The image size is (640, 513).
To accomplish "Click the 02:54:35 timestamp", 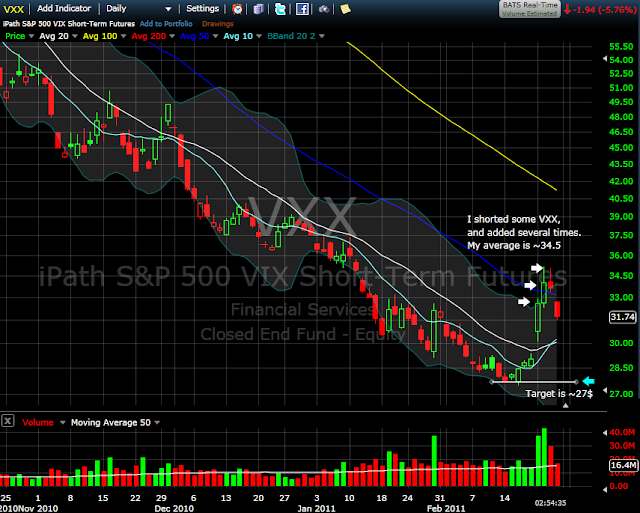I will point(550,503).
